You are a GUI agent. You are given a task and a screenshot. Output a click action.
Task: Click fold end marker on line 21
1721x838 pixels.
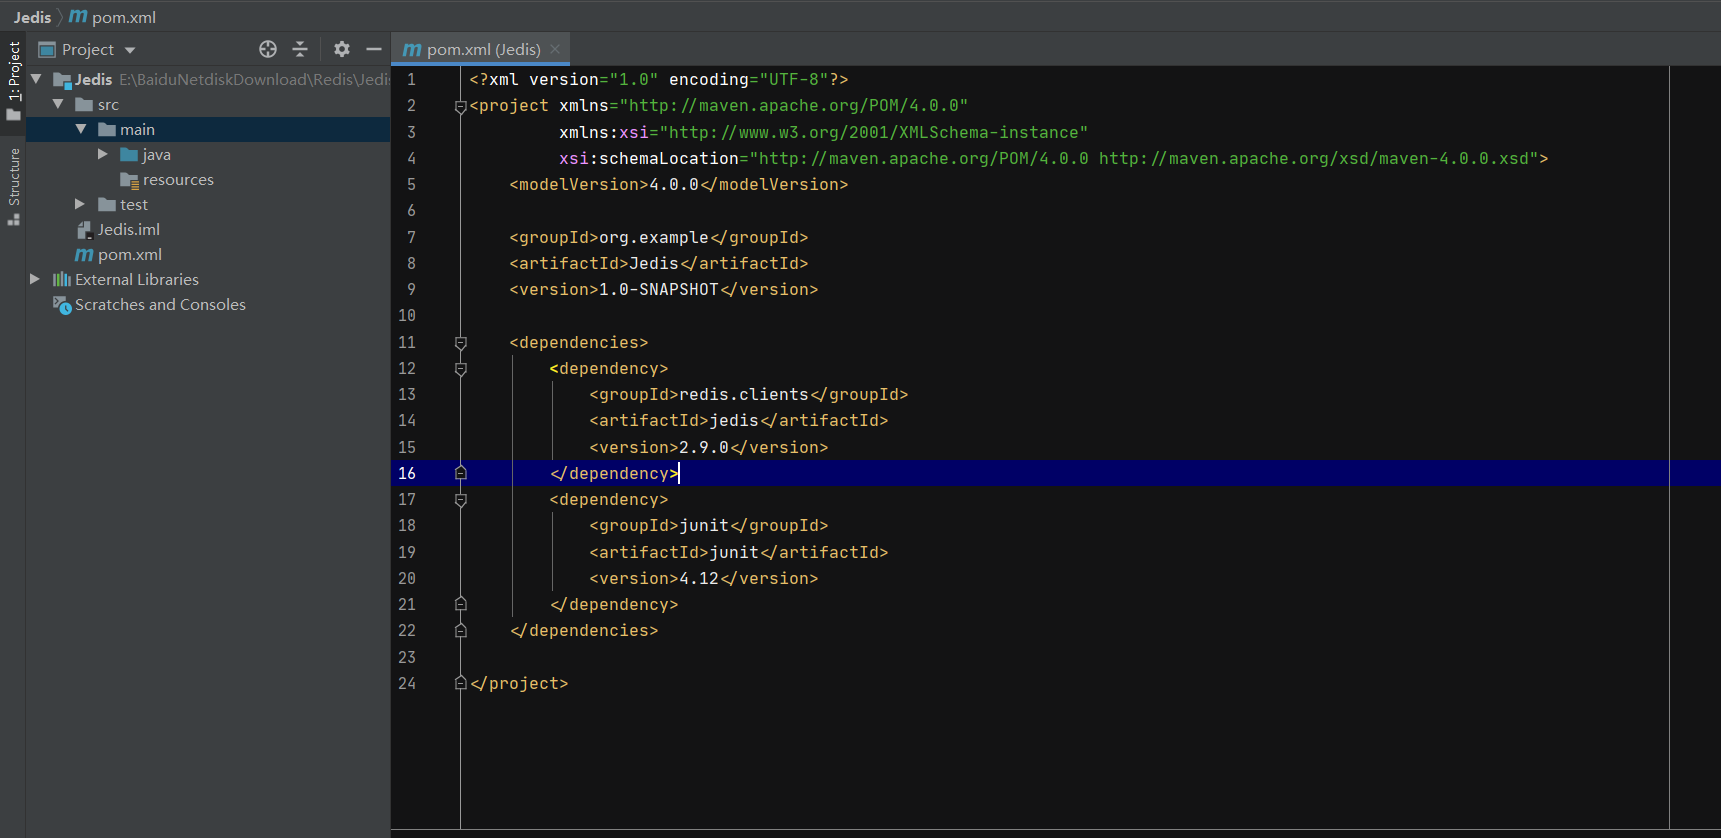[461, 604]
